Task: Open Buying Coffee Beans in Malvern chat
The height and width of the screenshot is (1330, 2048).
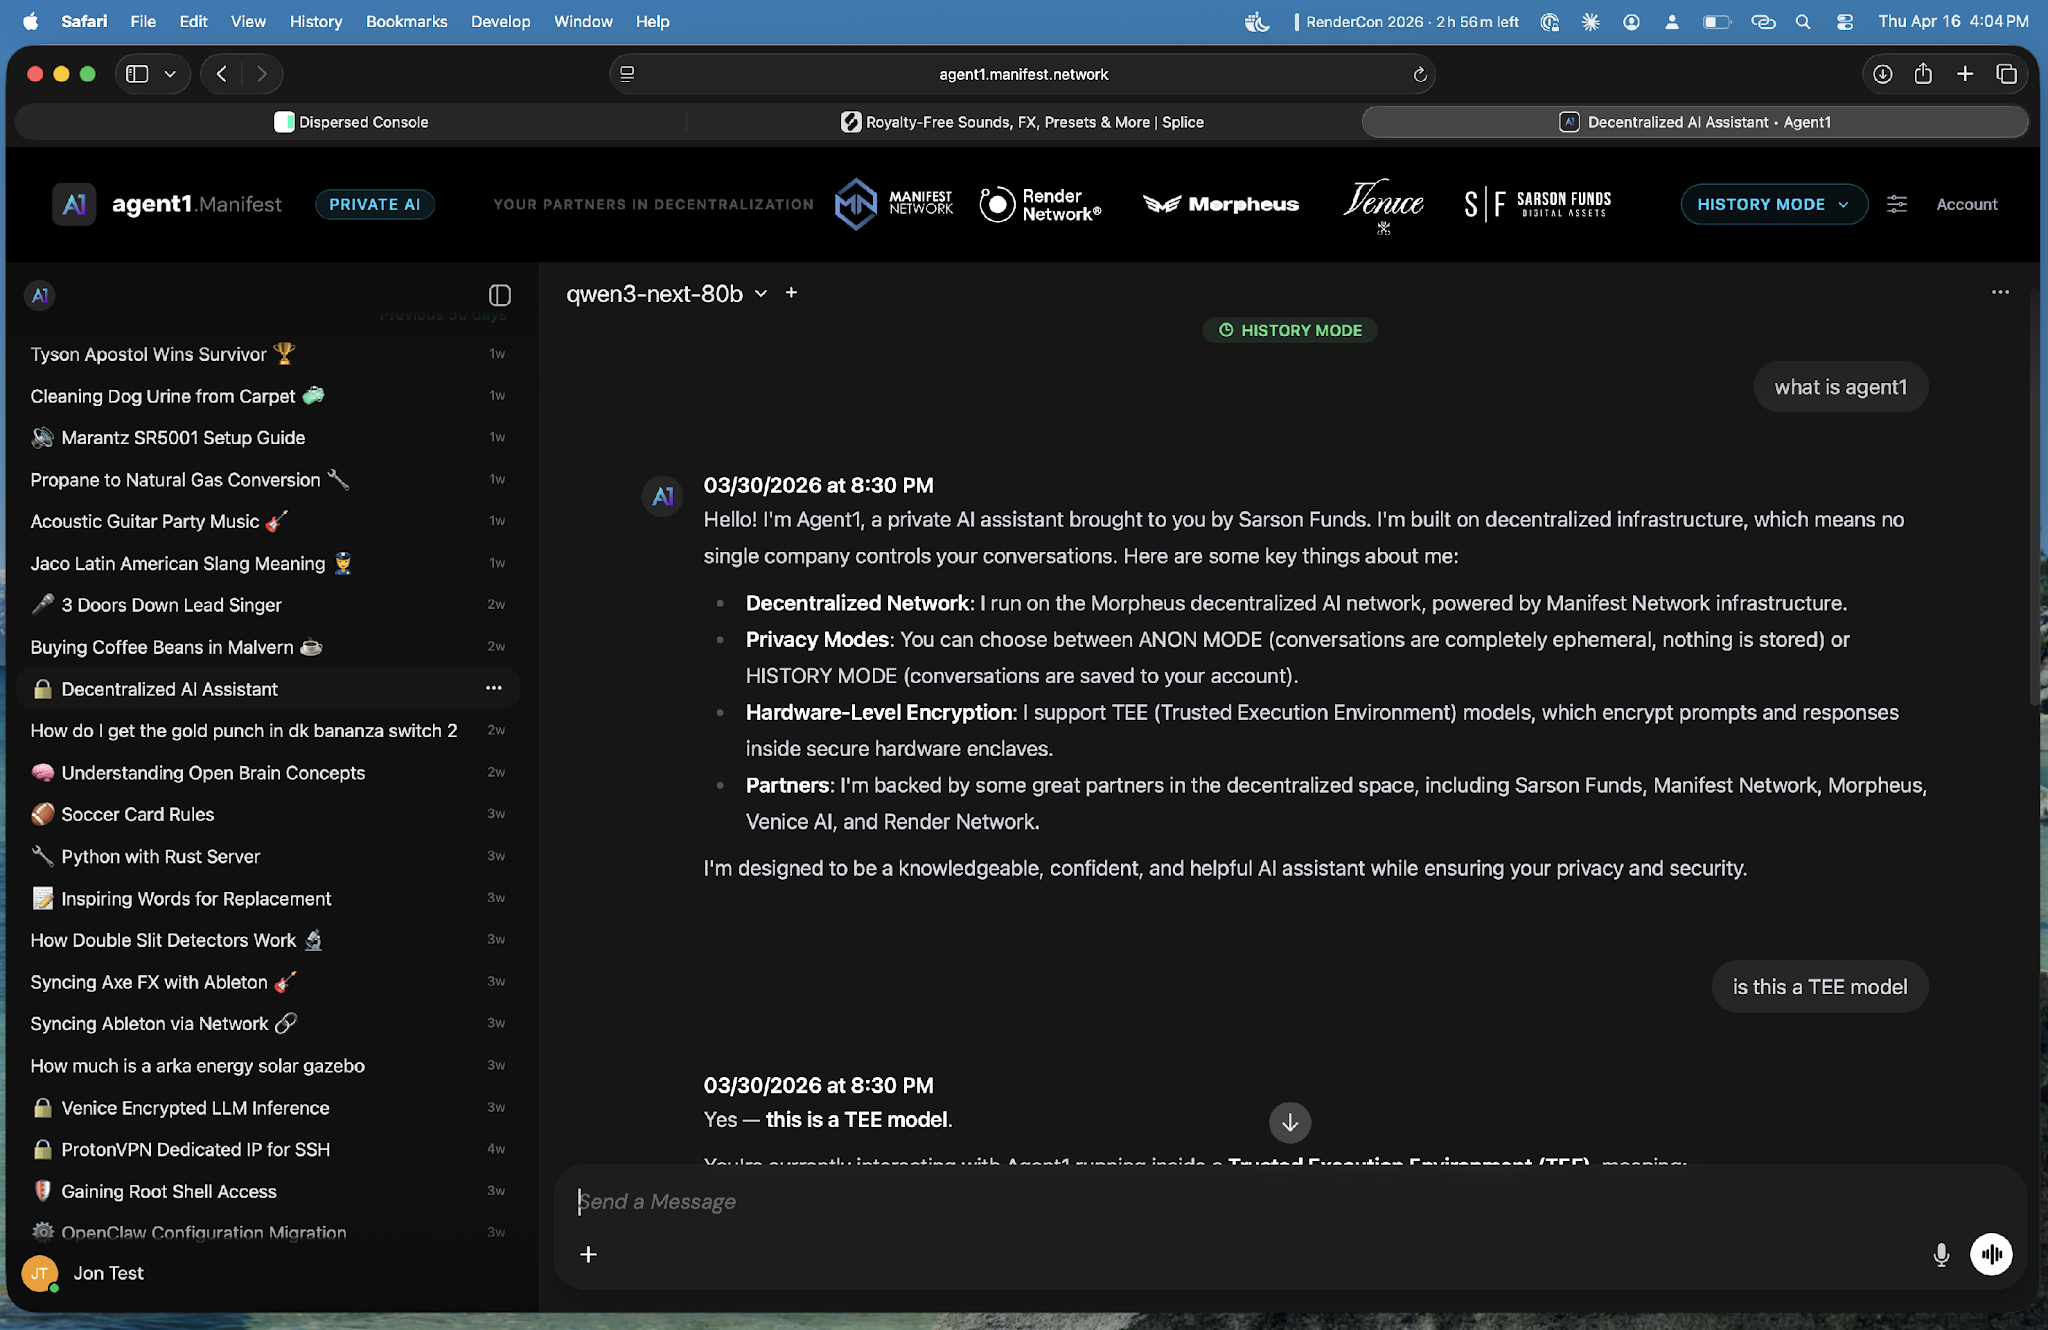Action: click(x=268, y=647)
